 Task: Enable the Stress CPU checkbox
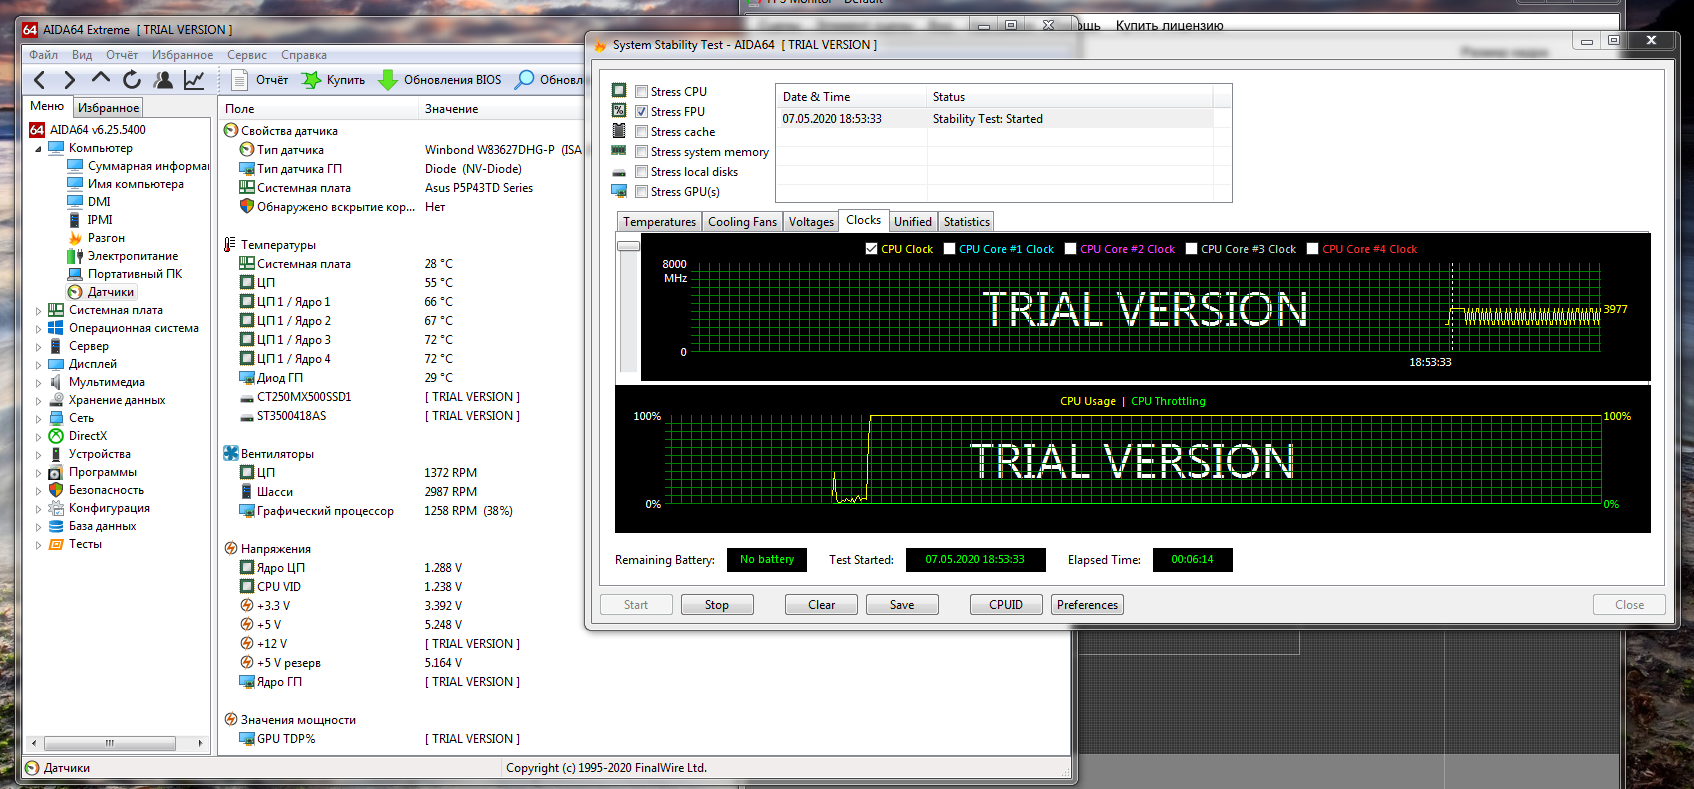[641, 92]
